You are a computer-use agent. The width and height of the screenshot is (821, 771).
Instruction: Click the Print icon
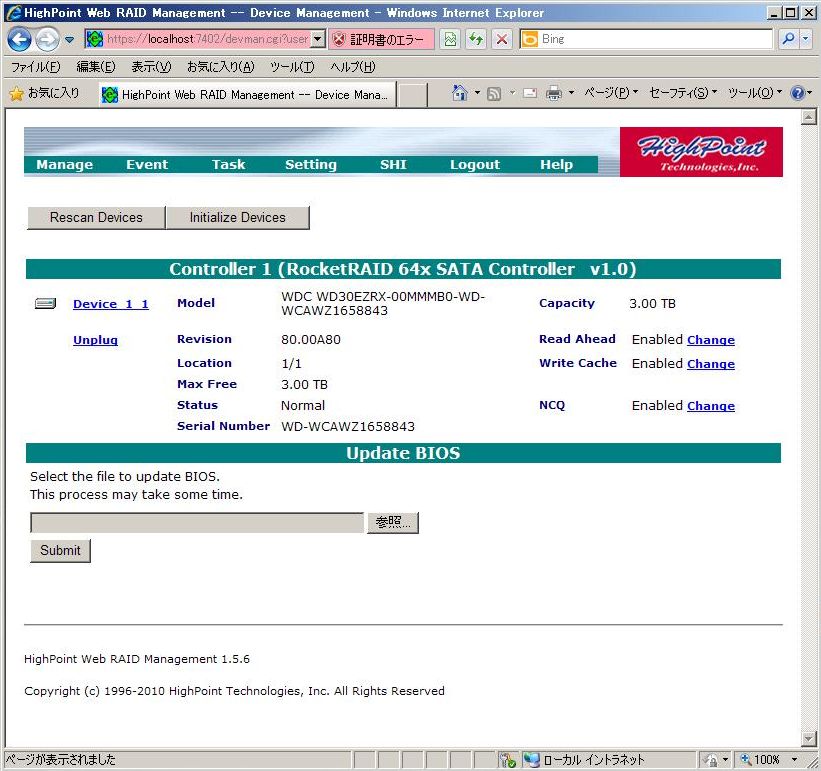click(x=553, y=94)
